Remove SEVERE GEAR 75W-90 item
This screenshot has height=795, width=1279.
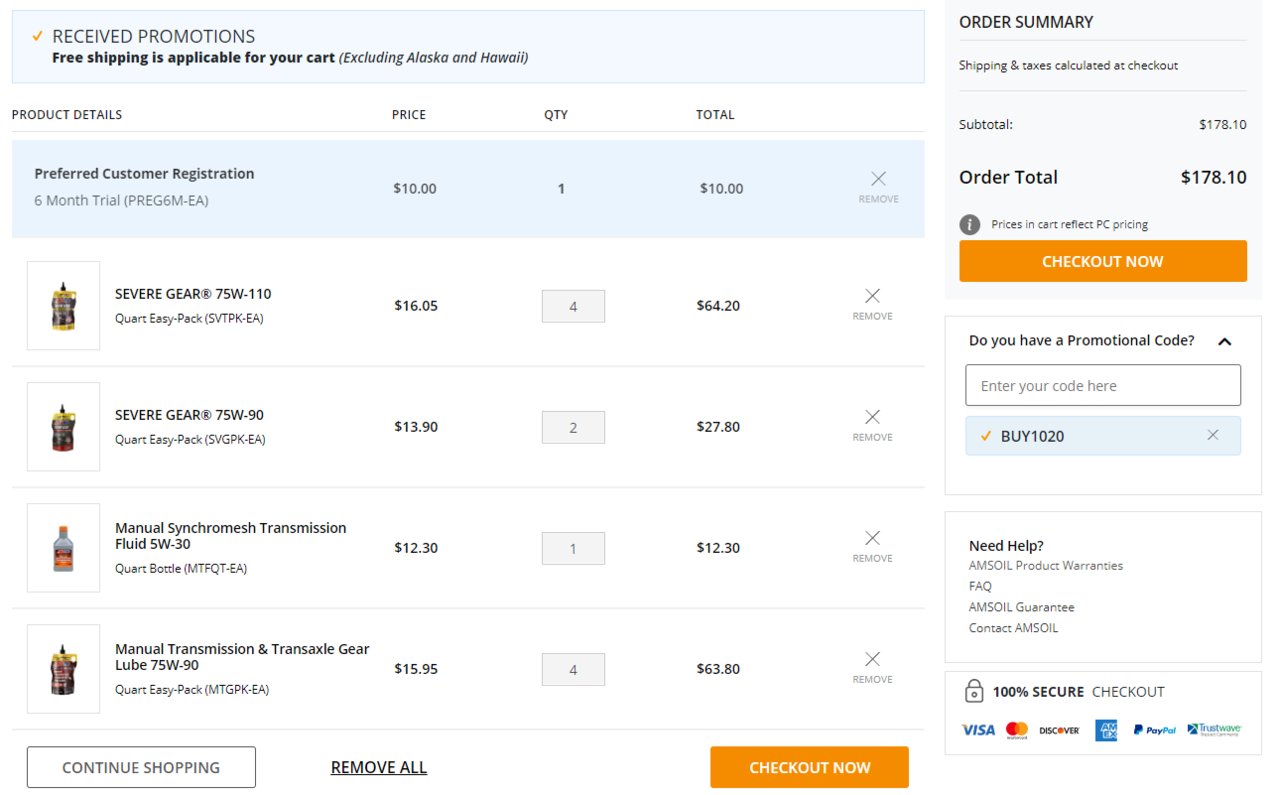872,425
